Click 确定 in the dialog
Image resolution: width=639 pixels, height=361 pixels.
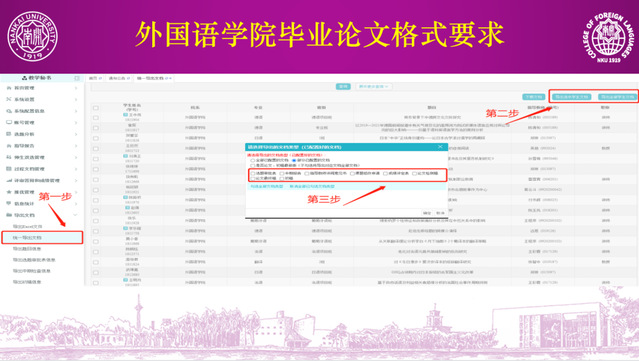427,213
